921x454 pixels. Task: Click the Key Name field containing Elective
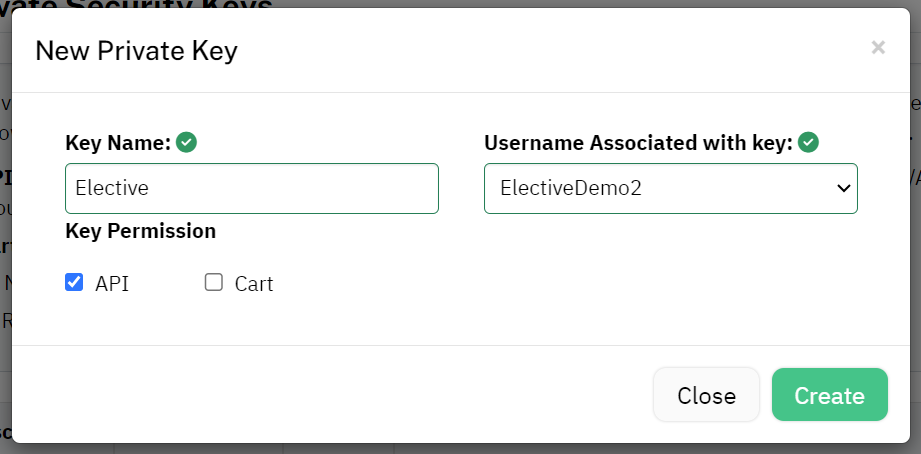coord(252,189)
